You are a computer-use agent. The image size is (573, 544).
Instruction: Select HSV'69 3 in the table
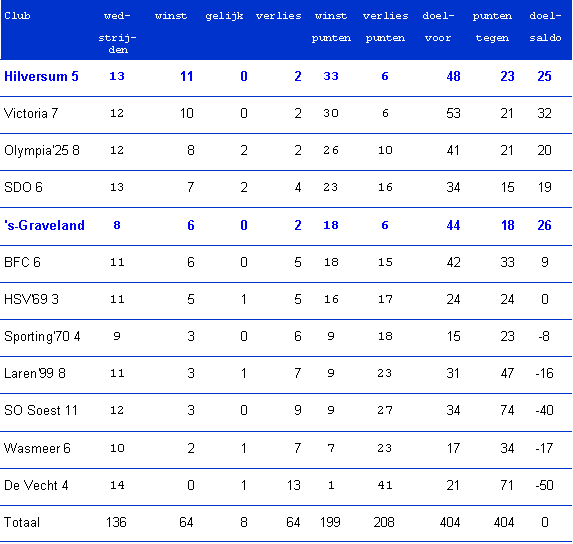pyautogui.click(x=31, y=299)
